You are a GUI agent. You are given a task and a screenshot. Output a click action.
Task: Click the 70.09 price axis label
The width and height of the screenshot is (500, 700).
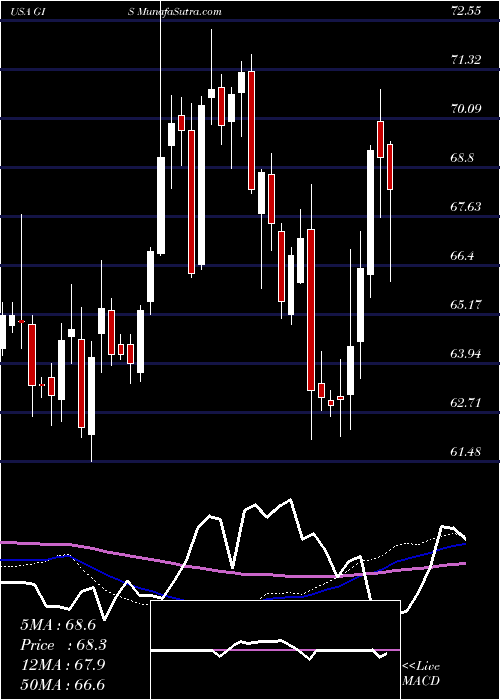click(x=466, y=109)
